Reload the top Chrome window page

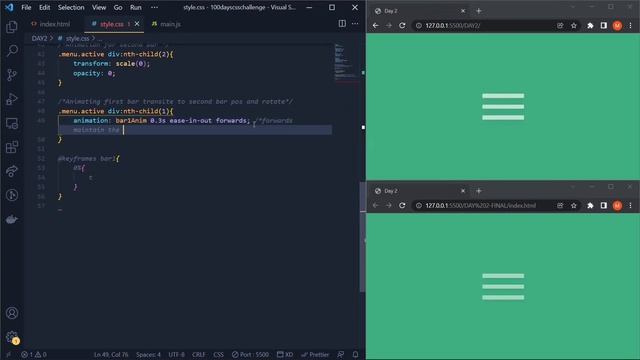tap(402, 25)
